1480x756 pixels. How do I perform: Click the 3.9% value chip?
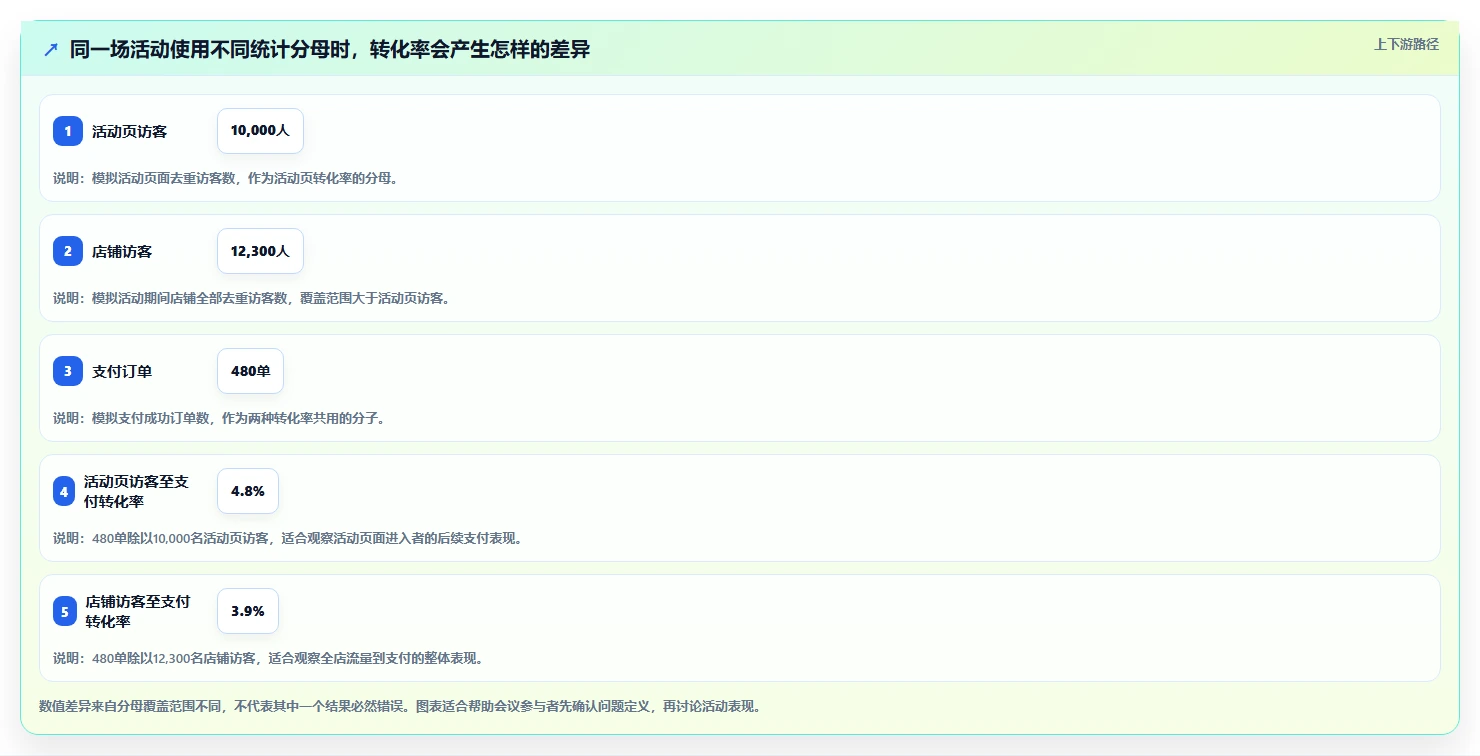pyautogui.click(x=248, y=611)
